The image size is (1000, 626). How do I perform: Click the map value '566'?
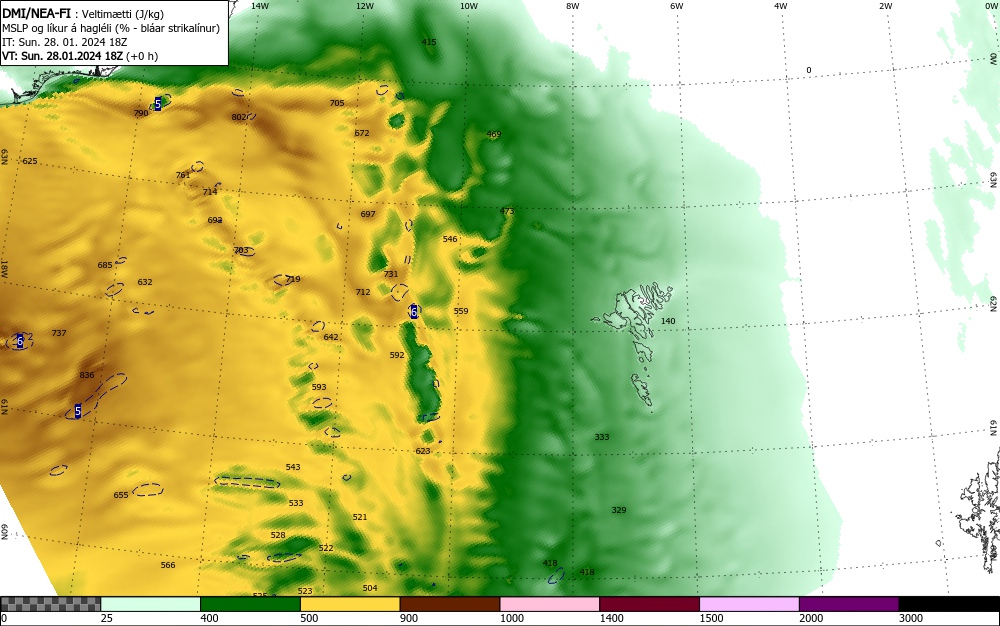click(x=168, y=565)
